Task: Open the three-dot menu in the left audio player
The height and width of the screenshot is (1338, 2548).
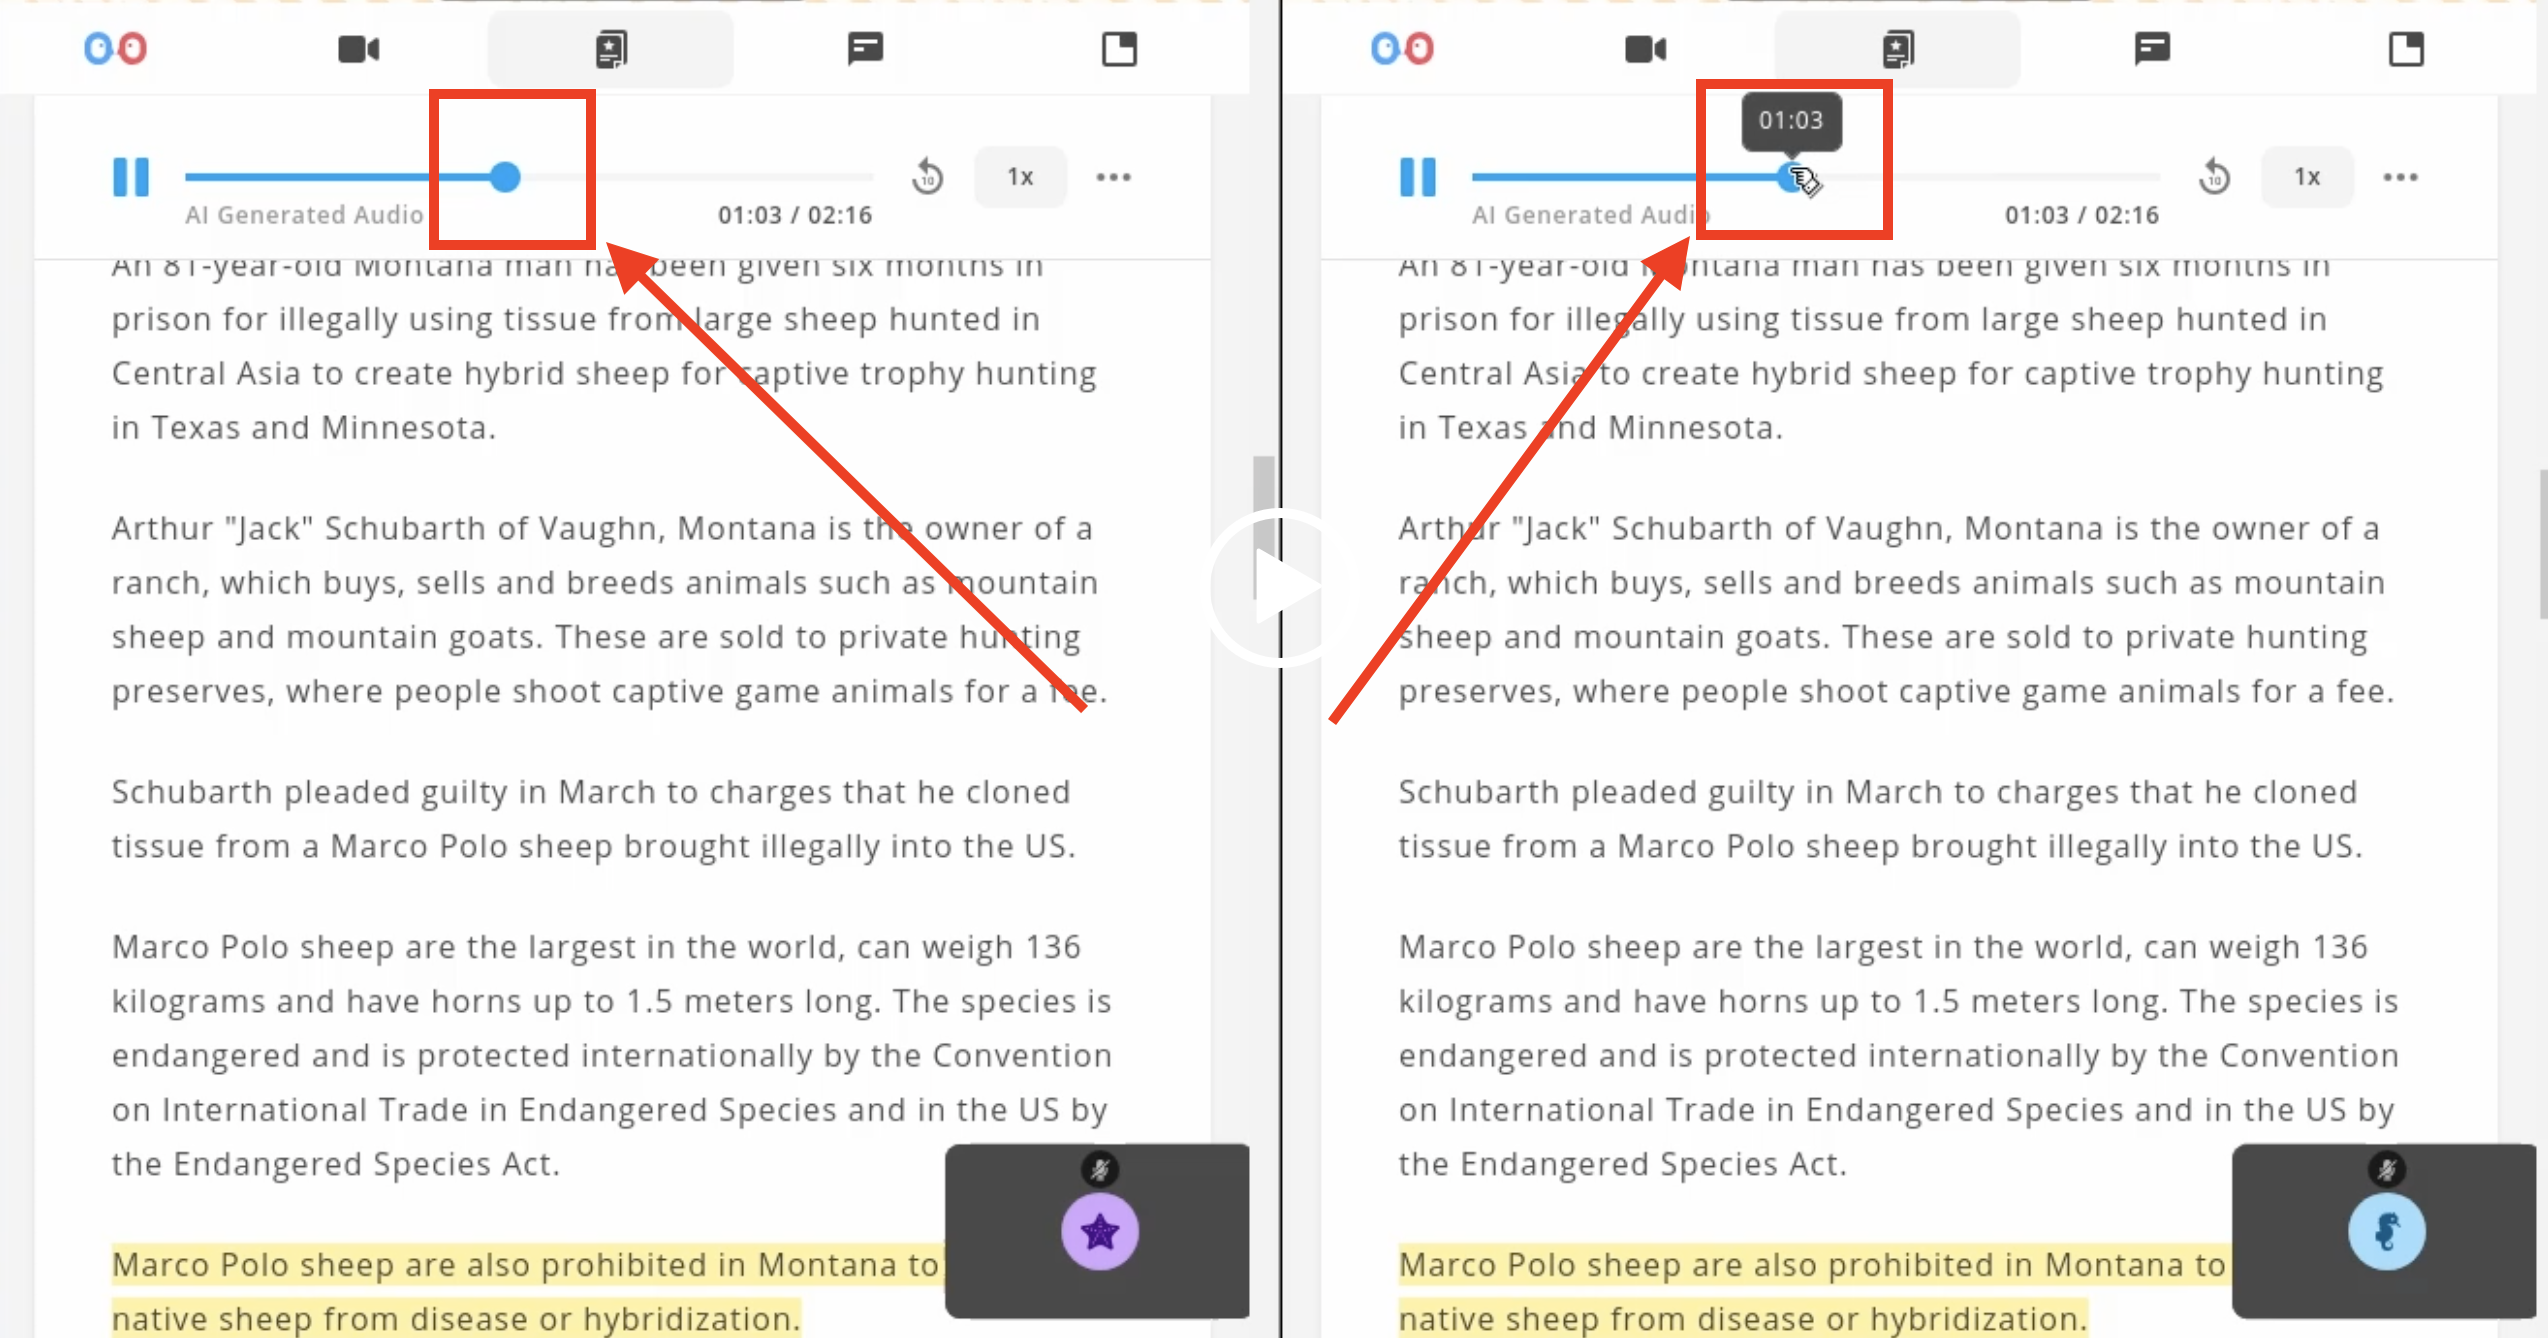Action: coord(1113,176)
